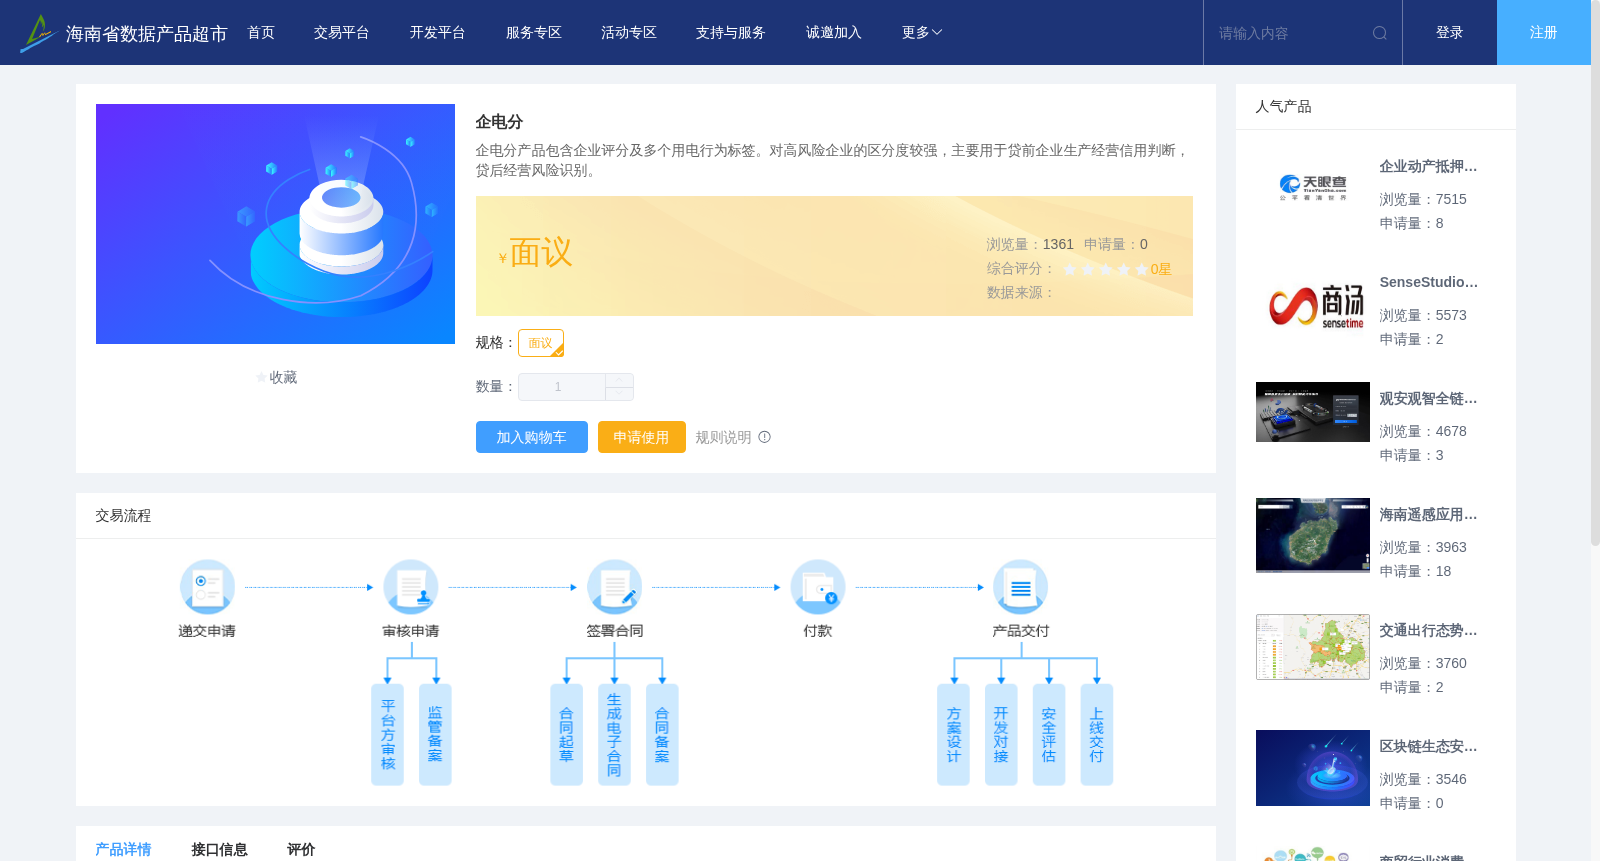Click the 交易流程 section heading
1600x861 pixels.
point(123,515)
